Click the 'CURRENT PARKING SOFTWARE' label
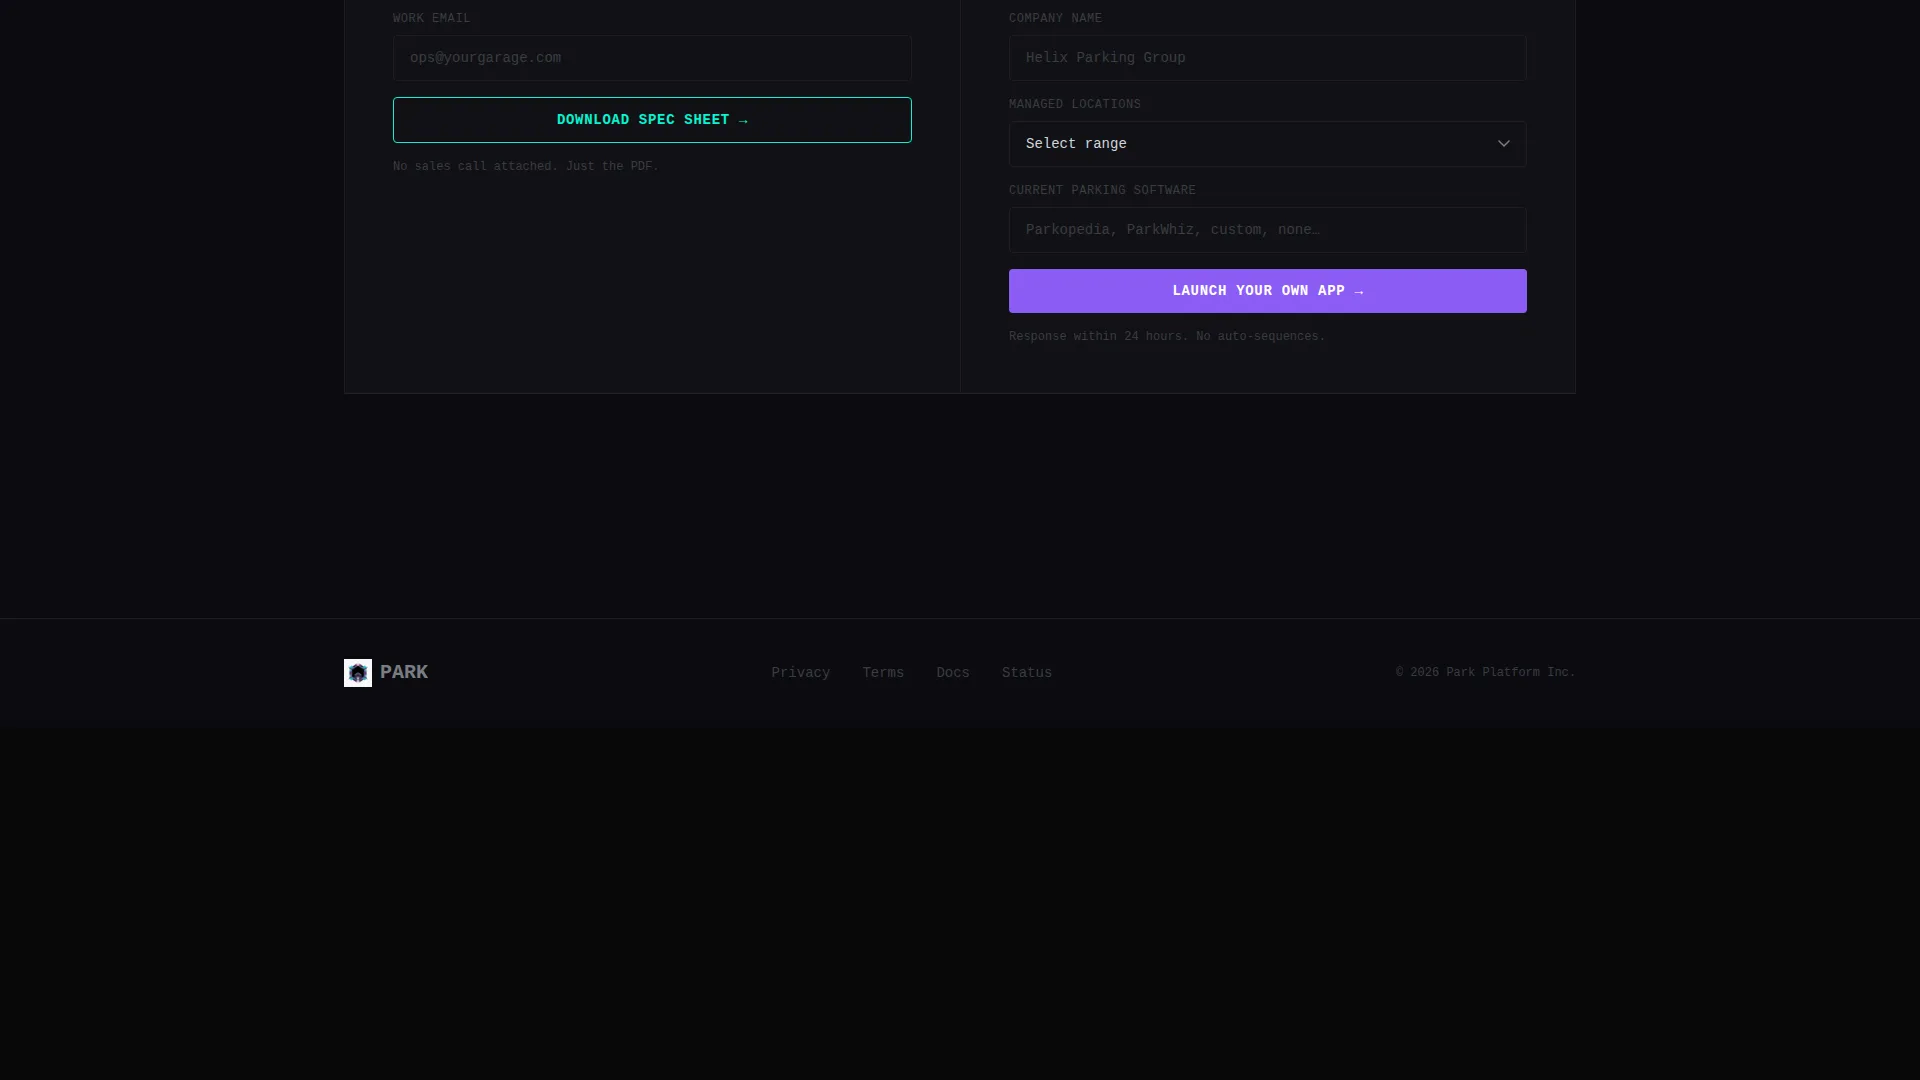 point(1102,191)
